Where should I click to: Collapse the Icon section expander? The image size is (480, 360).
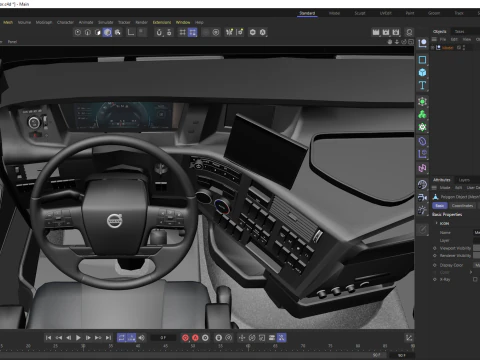coord(436,223)
